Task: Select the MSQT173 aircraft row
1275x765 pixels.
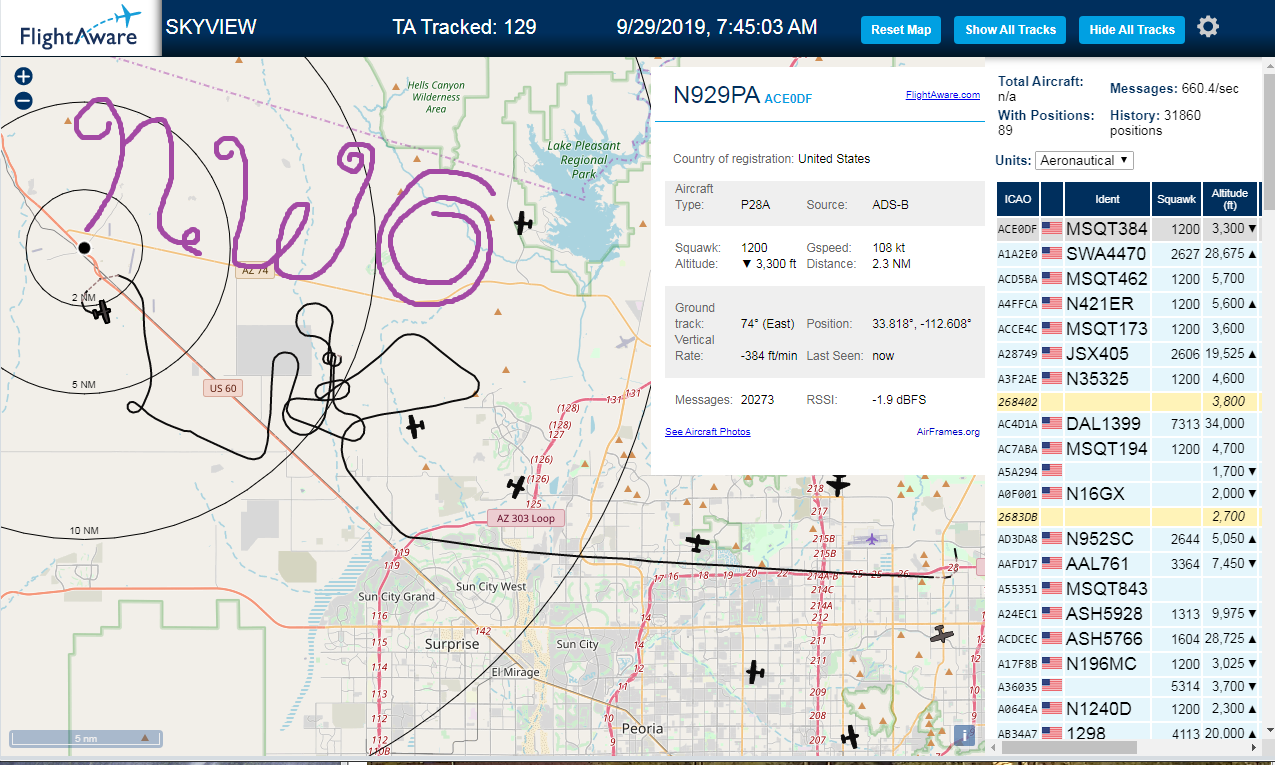Action: 1127,329
